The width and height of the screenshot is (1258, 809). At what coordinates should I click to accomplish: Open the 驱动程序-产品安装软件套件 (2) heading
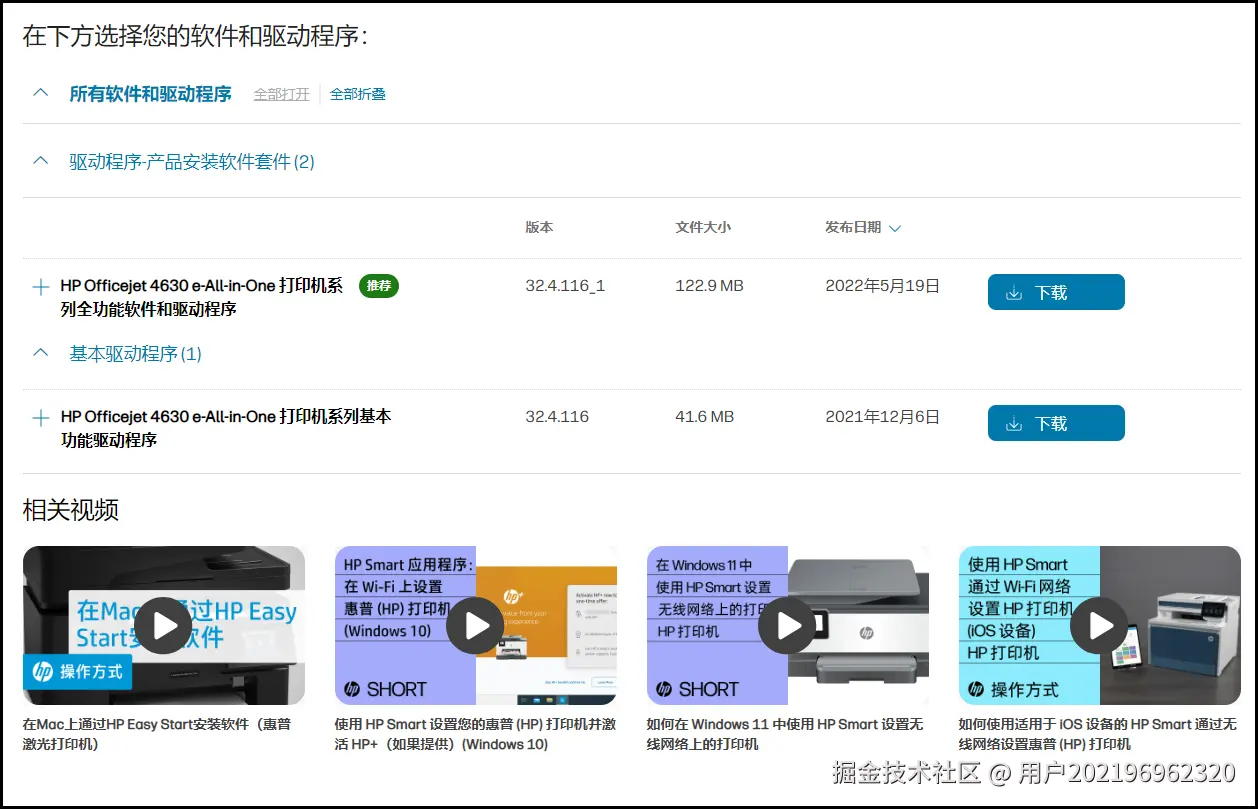coord(192,162)
